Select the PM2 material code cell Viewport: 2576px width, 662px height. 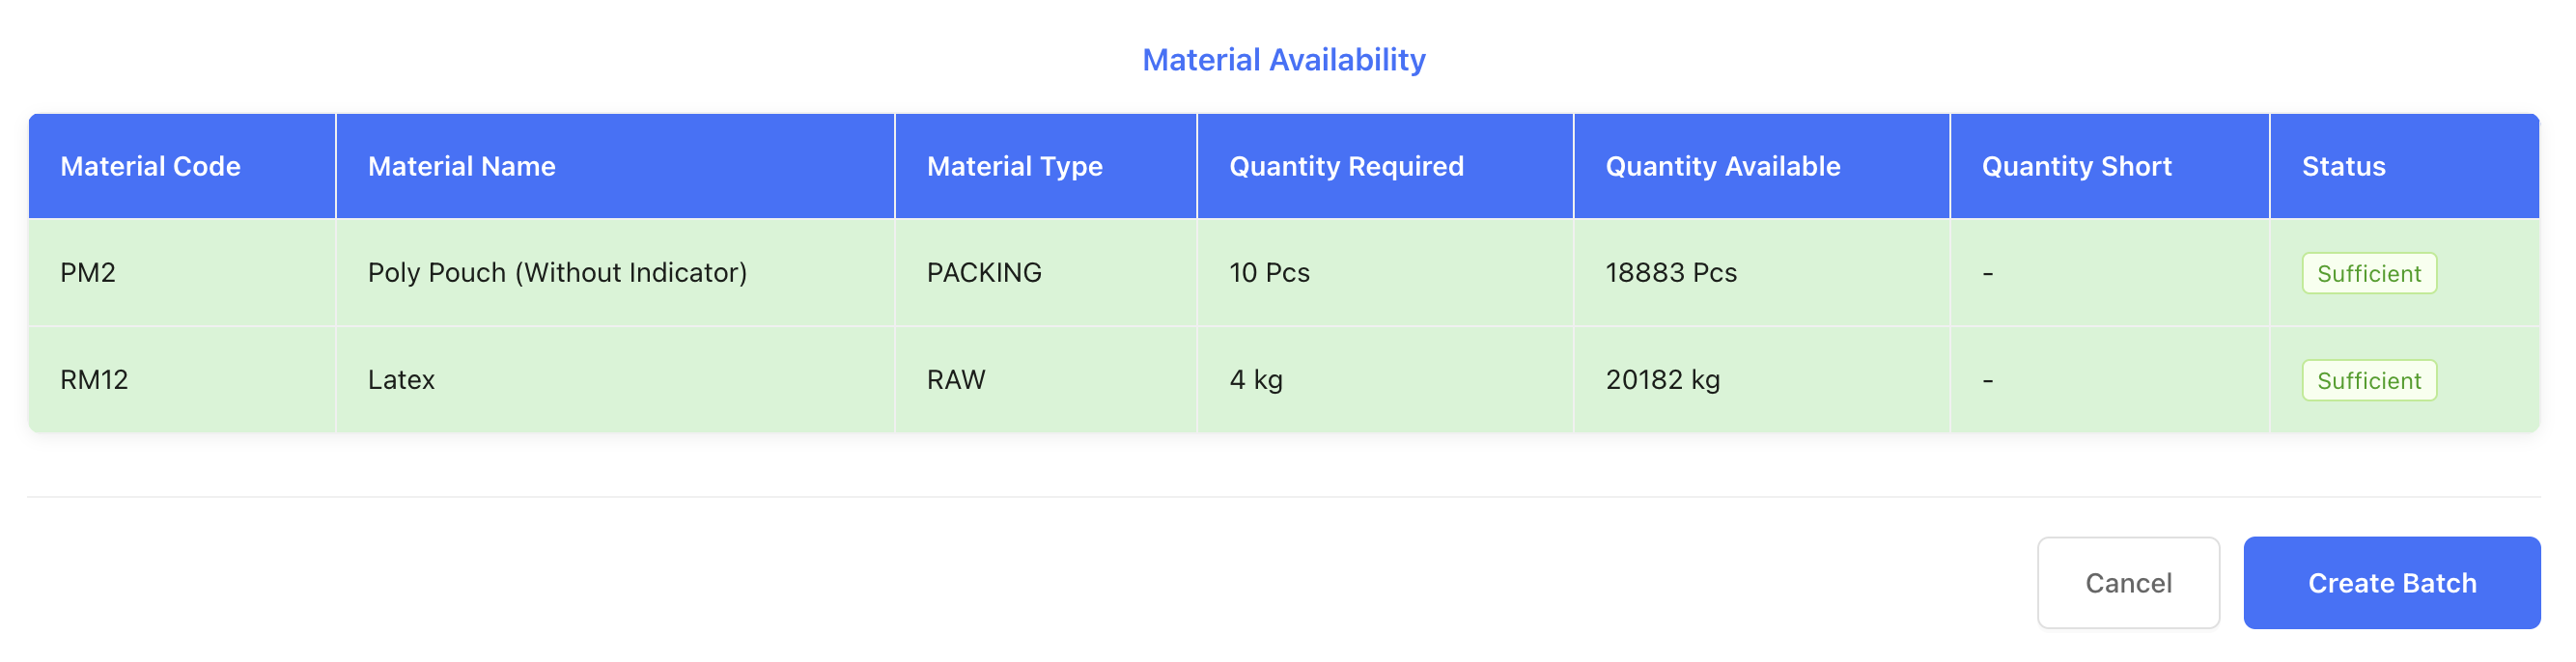pos(88,272)
